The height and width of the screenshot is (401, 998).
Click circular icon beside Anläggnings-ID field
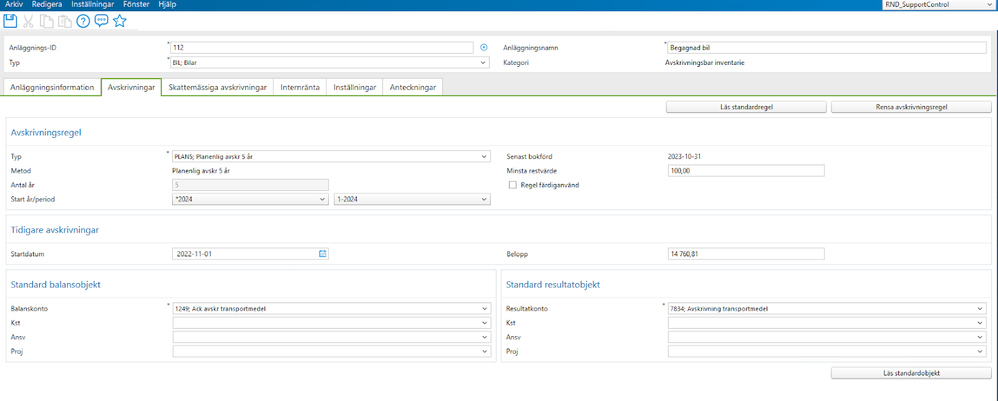pyautogui.click(x=484, y=47)
